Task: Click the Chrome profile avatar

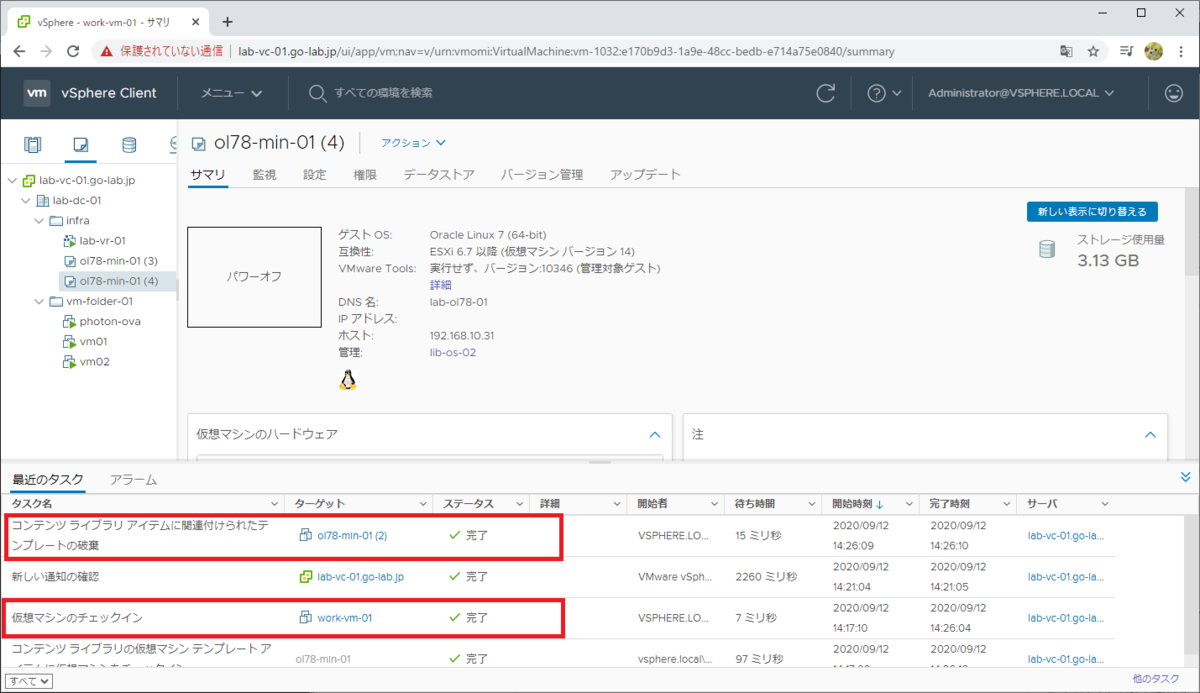Action: [1153, 51]
